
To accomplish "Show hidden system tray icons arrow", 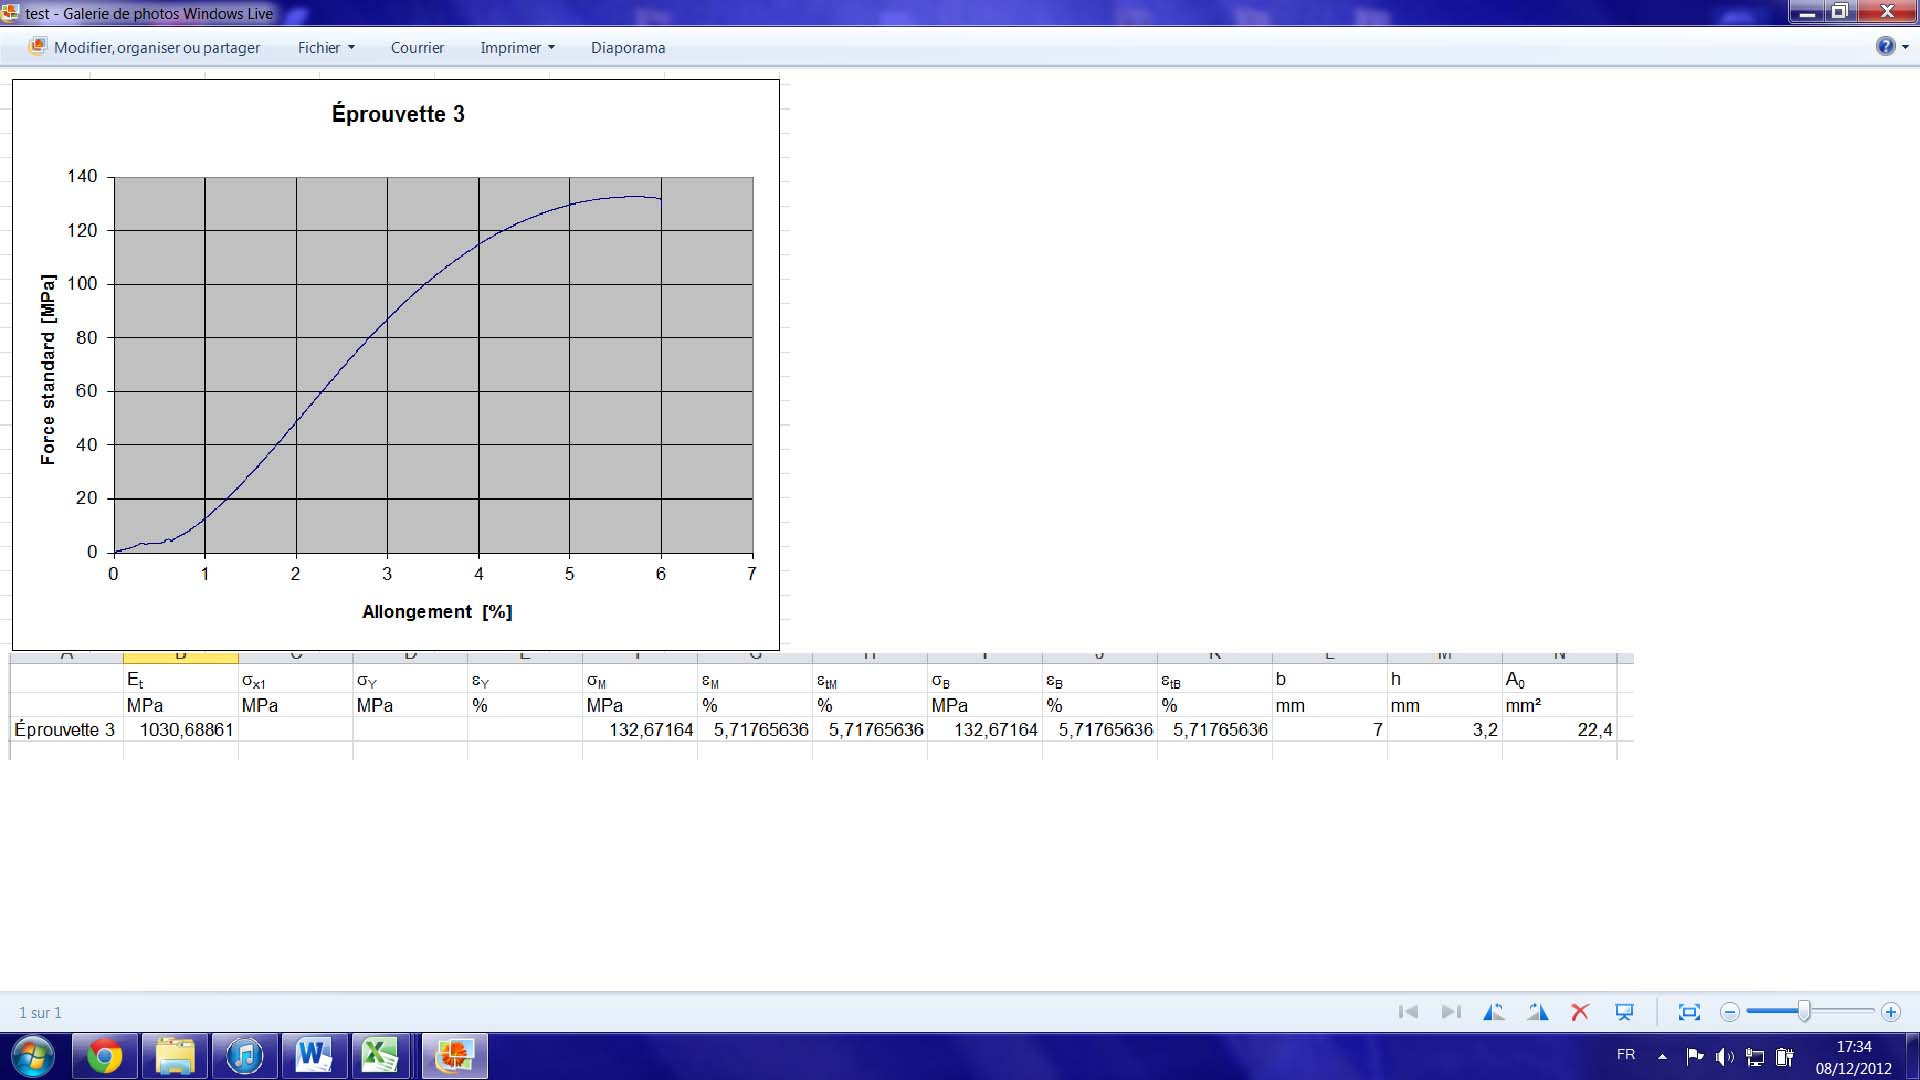I will [1662, 1056].
